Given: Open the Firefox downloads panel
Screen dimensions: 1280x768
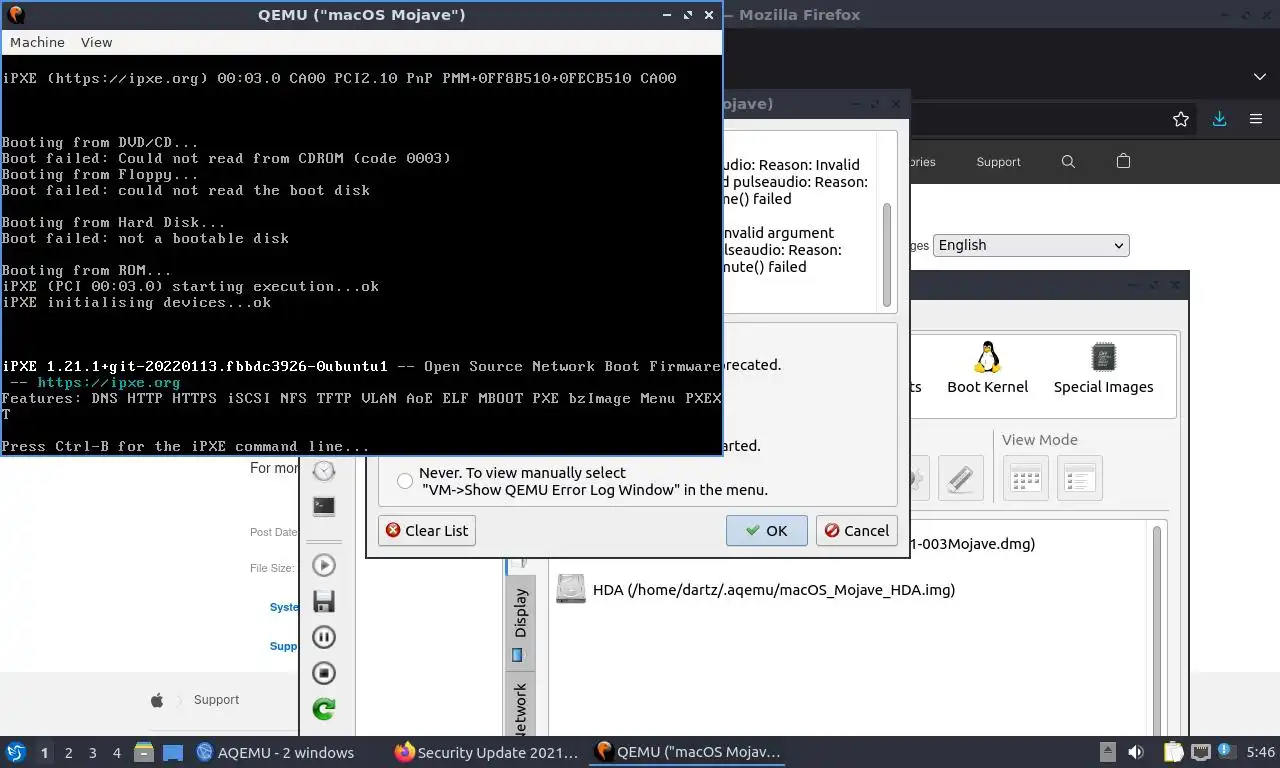Looking at the screenshot, I should tap(1219, 119).
